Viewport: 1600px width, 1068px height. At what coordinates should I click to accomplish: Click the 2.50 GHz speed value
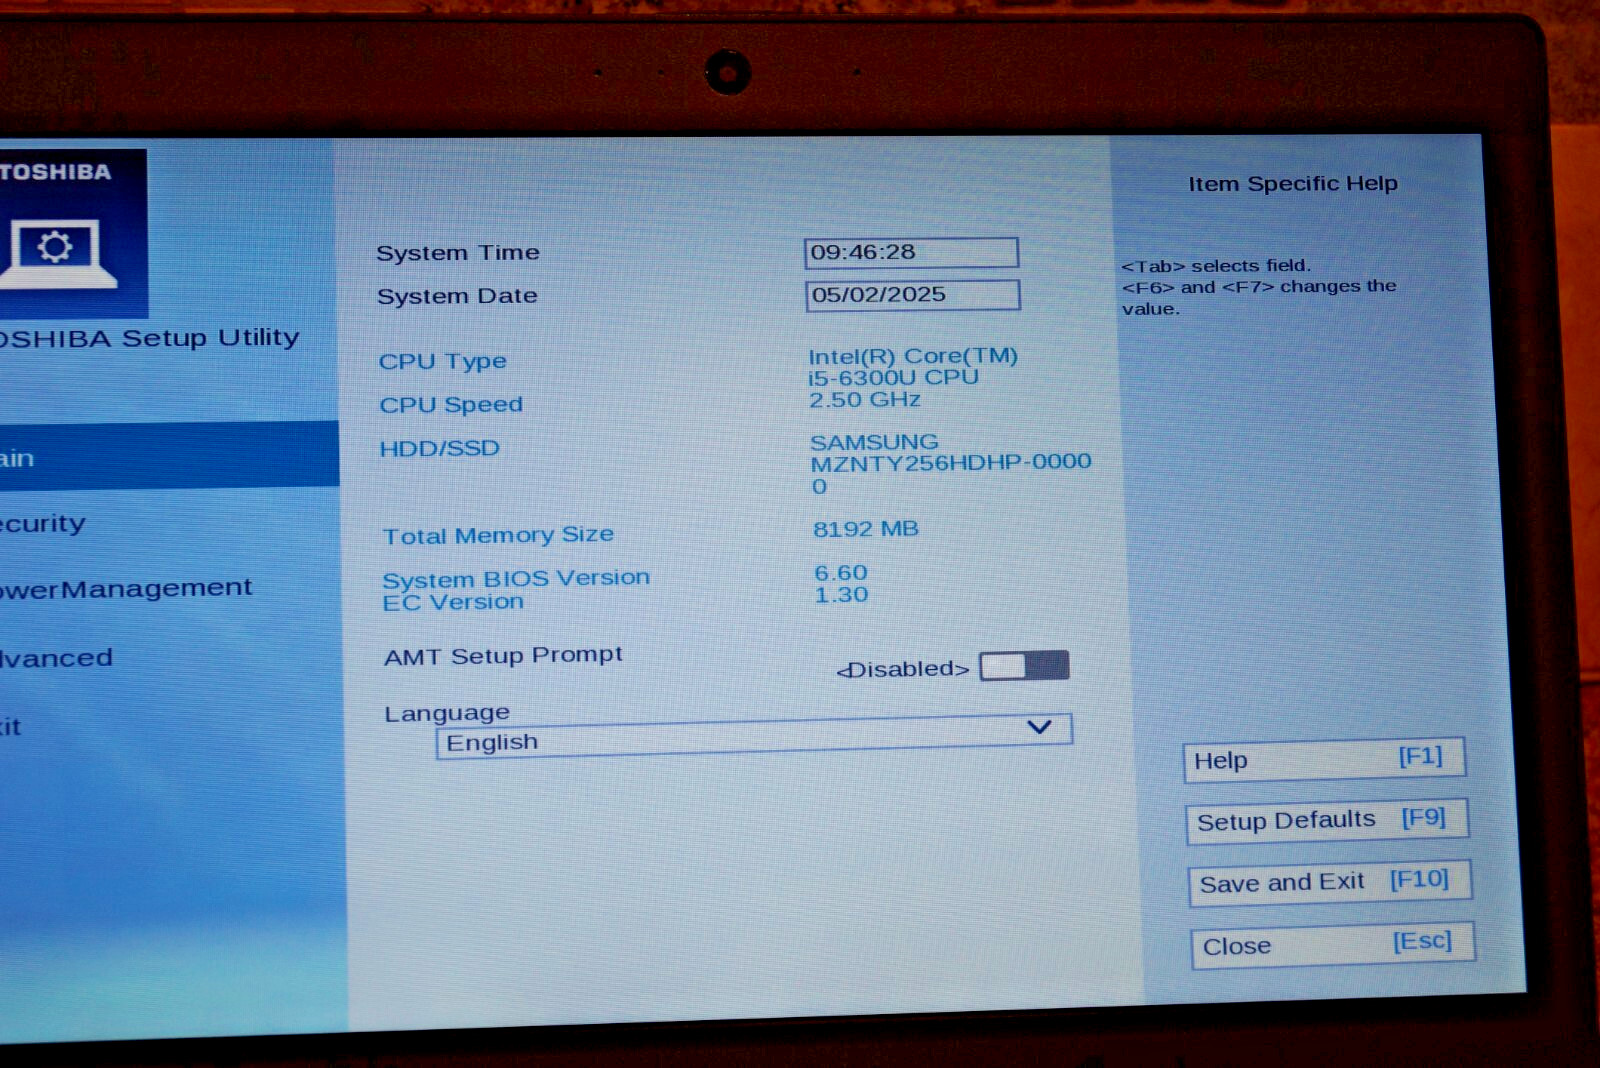[x=865, y=400]
